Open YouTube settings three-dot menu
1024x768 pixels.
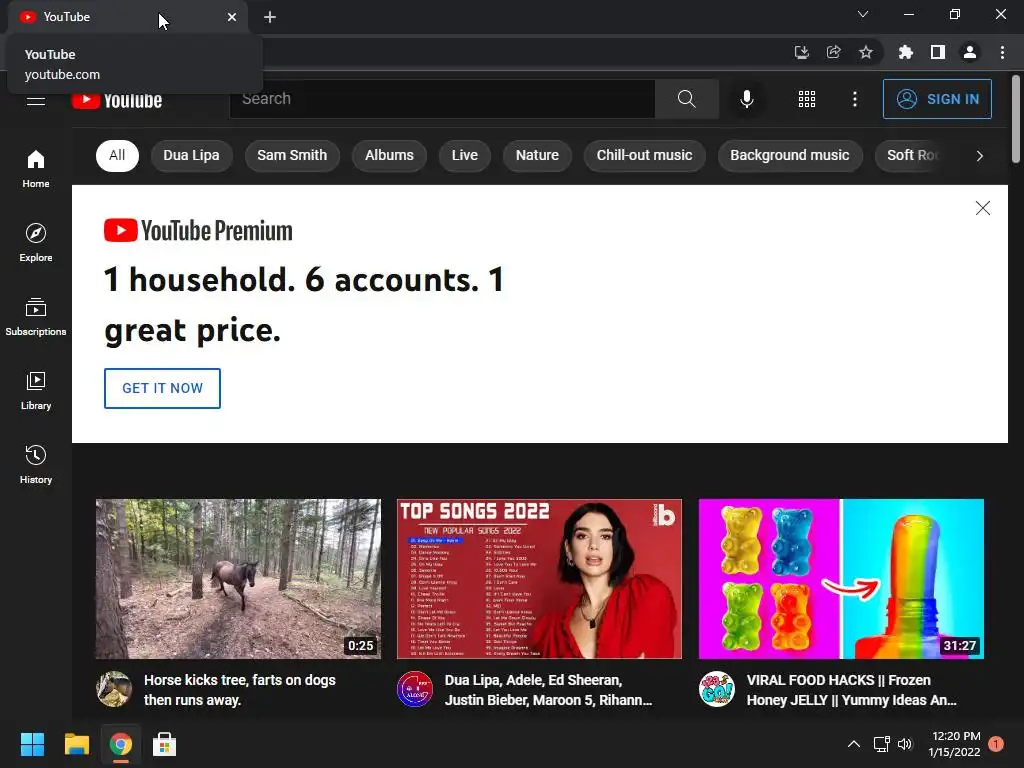pos(854,99)
